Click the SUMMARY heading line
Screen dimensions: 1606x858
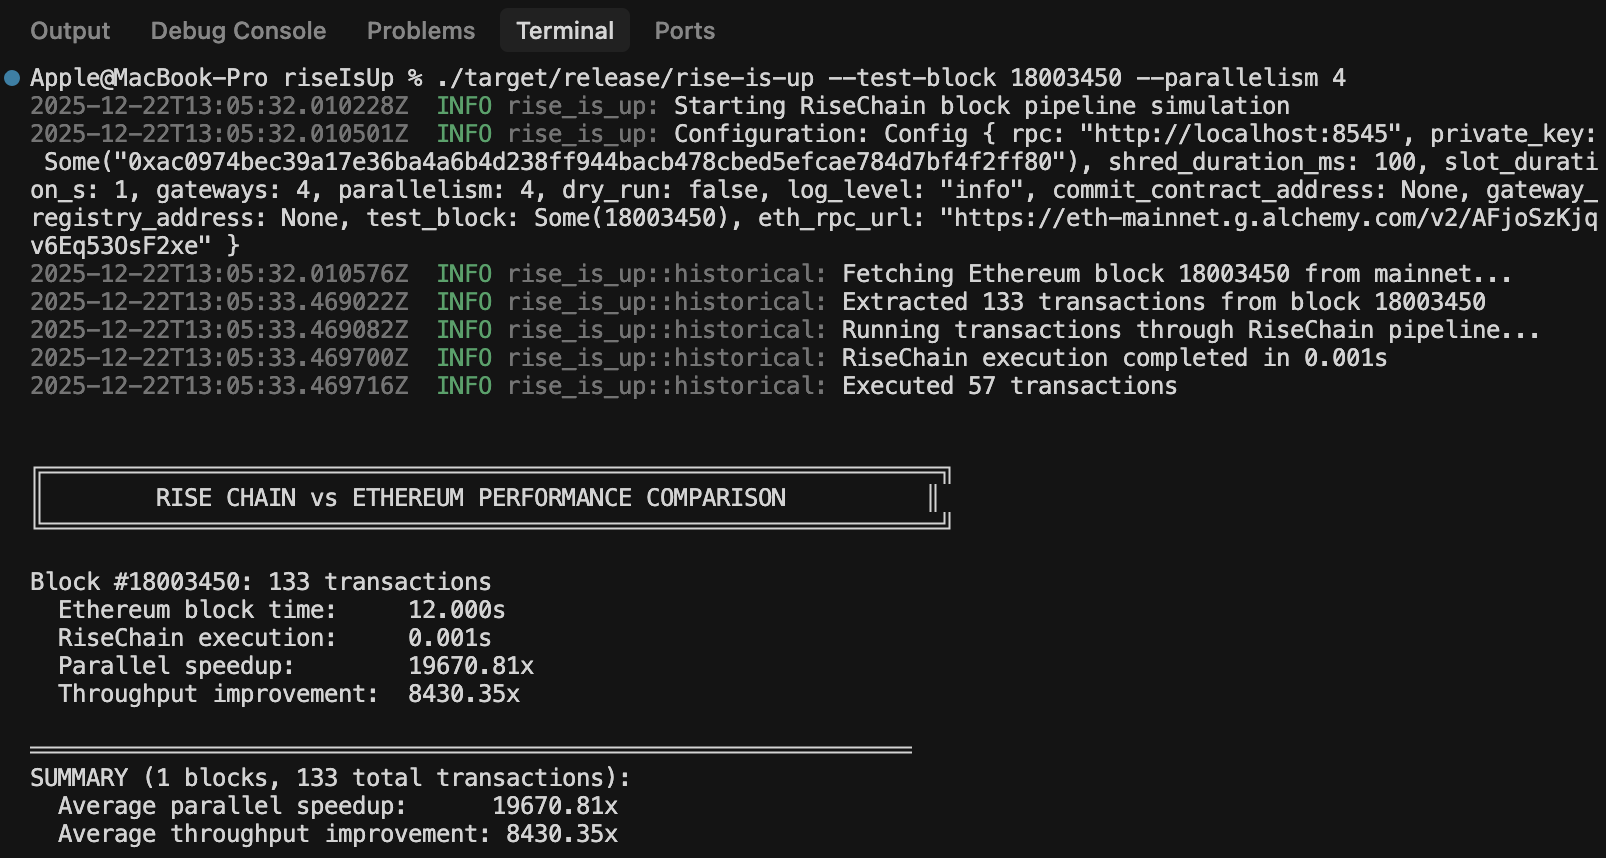[330, 778]
